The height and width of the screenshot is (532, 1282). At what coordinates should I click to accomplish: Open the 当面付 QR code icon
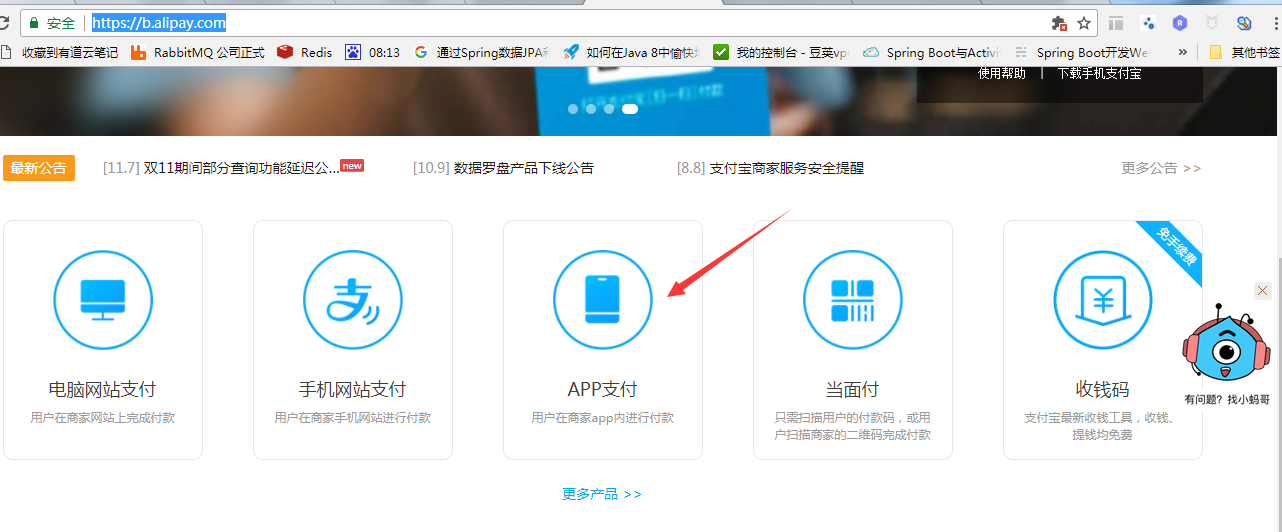click(853, 299)
